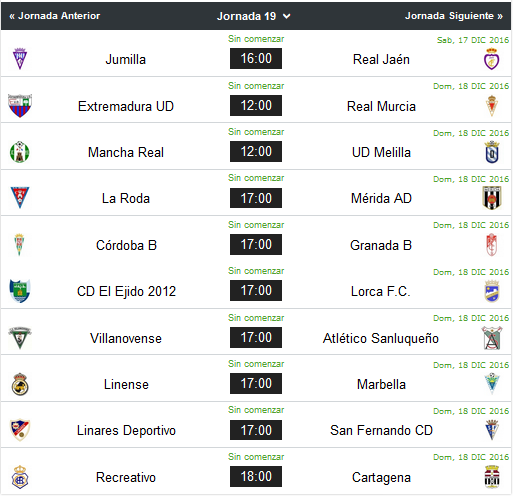513x497 pixels.
Task: Click the Mancha Real round badge
Action: (20, 152)
